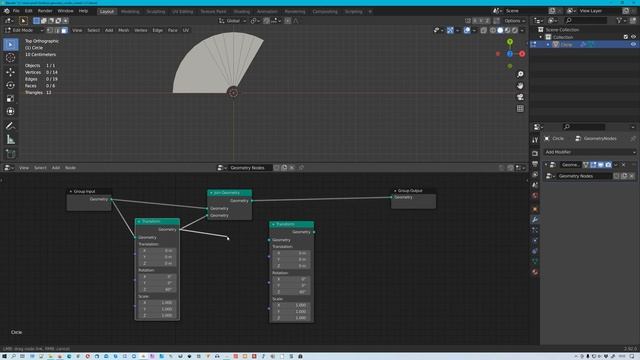Select the Annotate pencil tool
640x360 pixels.
point(11,126)
